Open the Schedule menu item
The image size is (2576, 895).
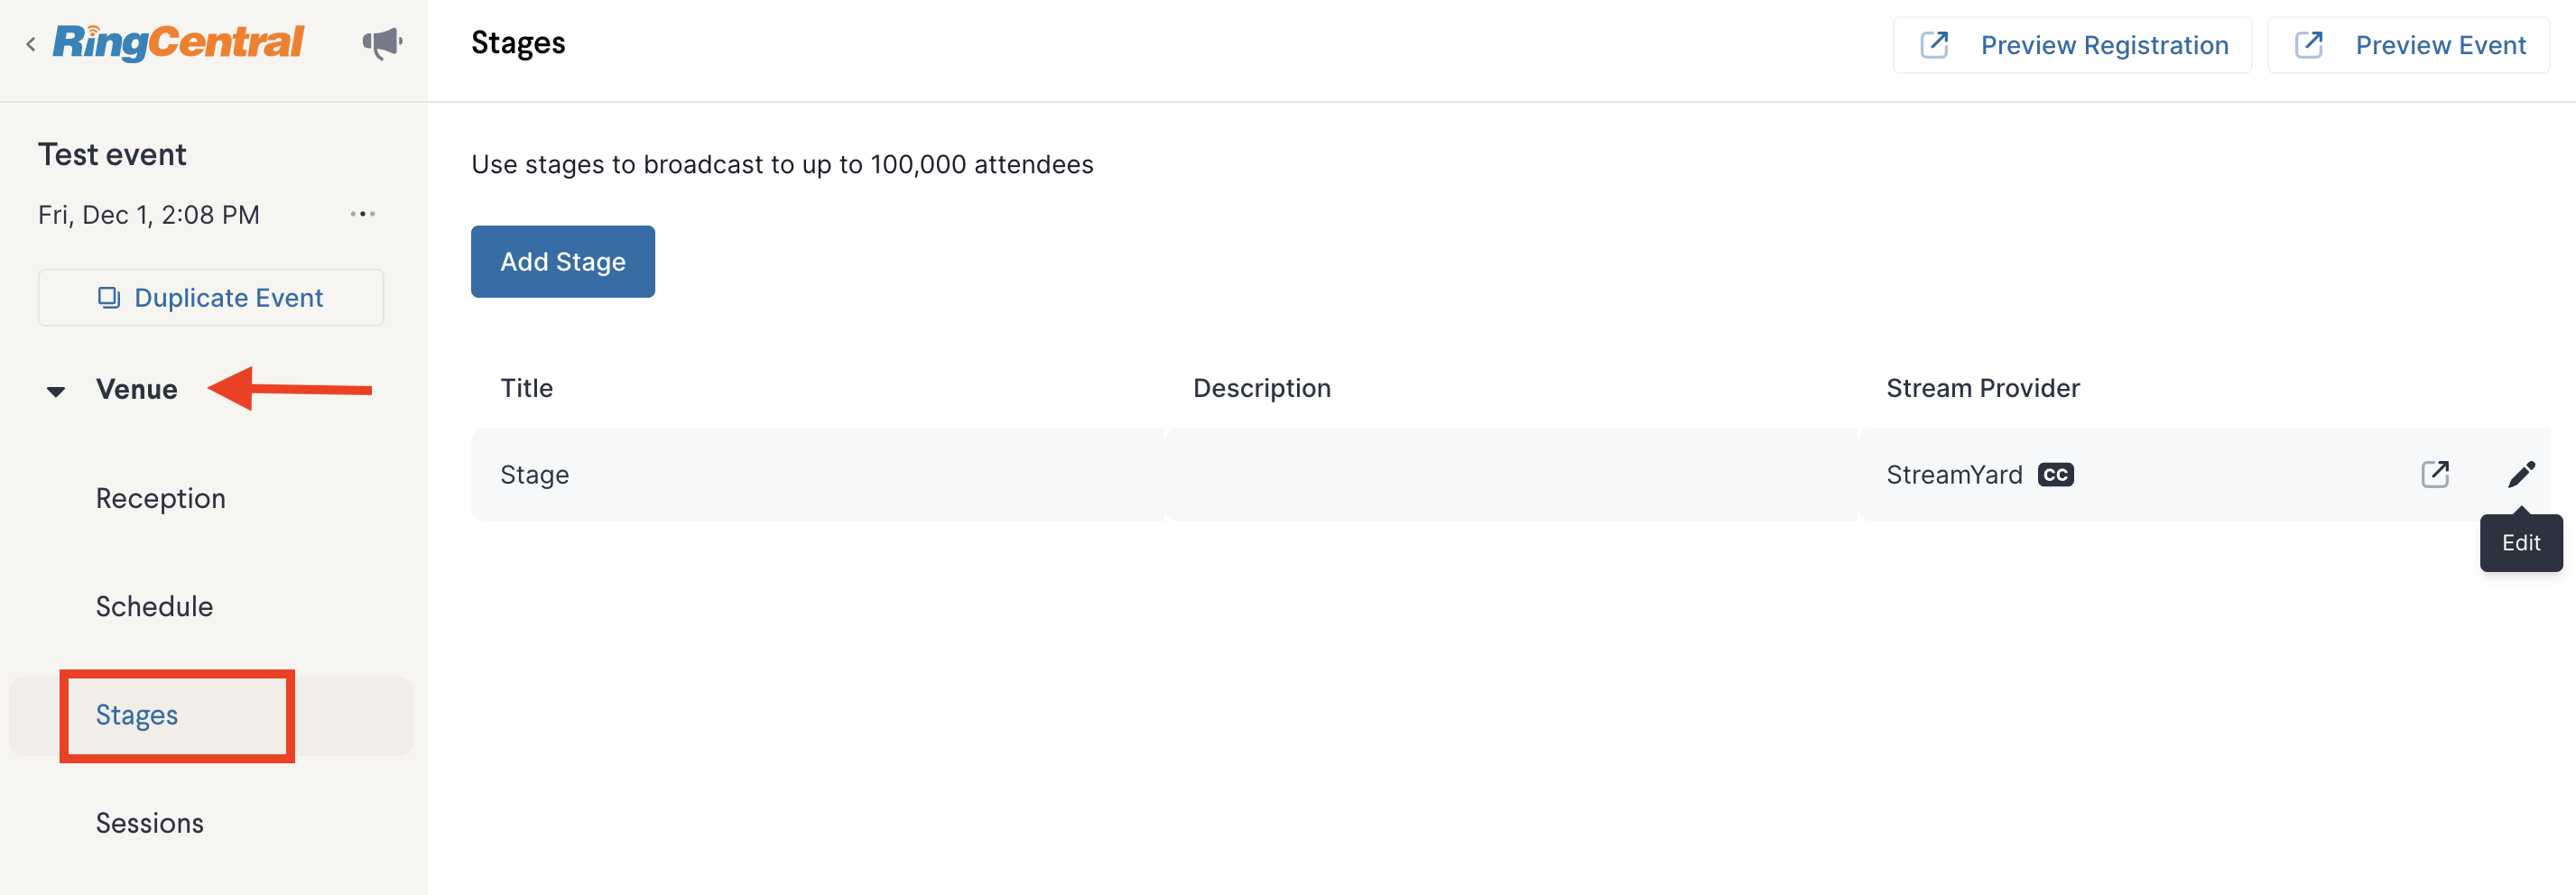coord(154,606)
